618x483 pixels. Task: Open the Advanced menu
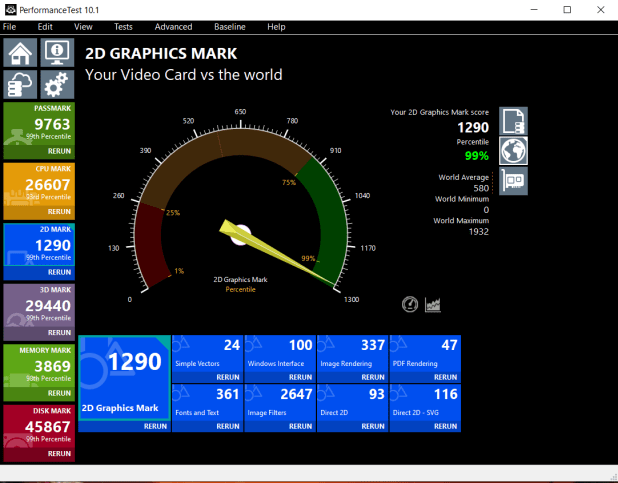[x=173, y=27]
